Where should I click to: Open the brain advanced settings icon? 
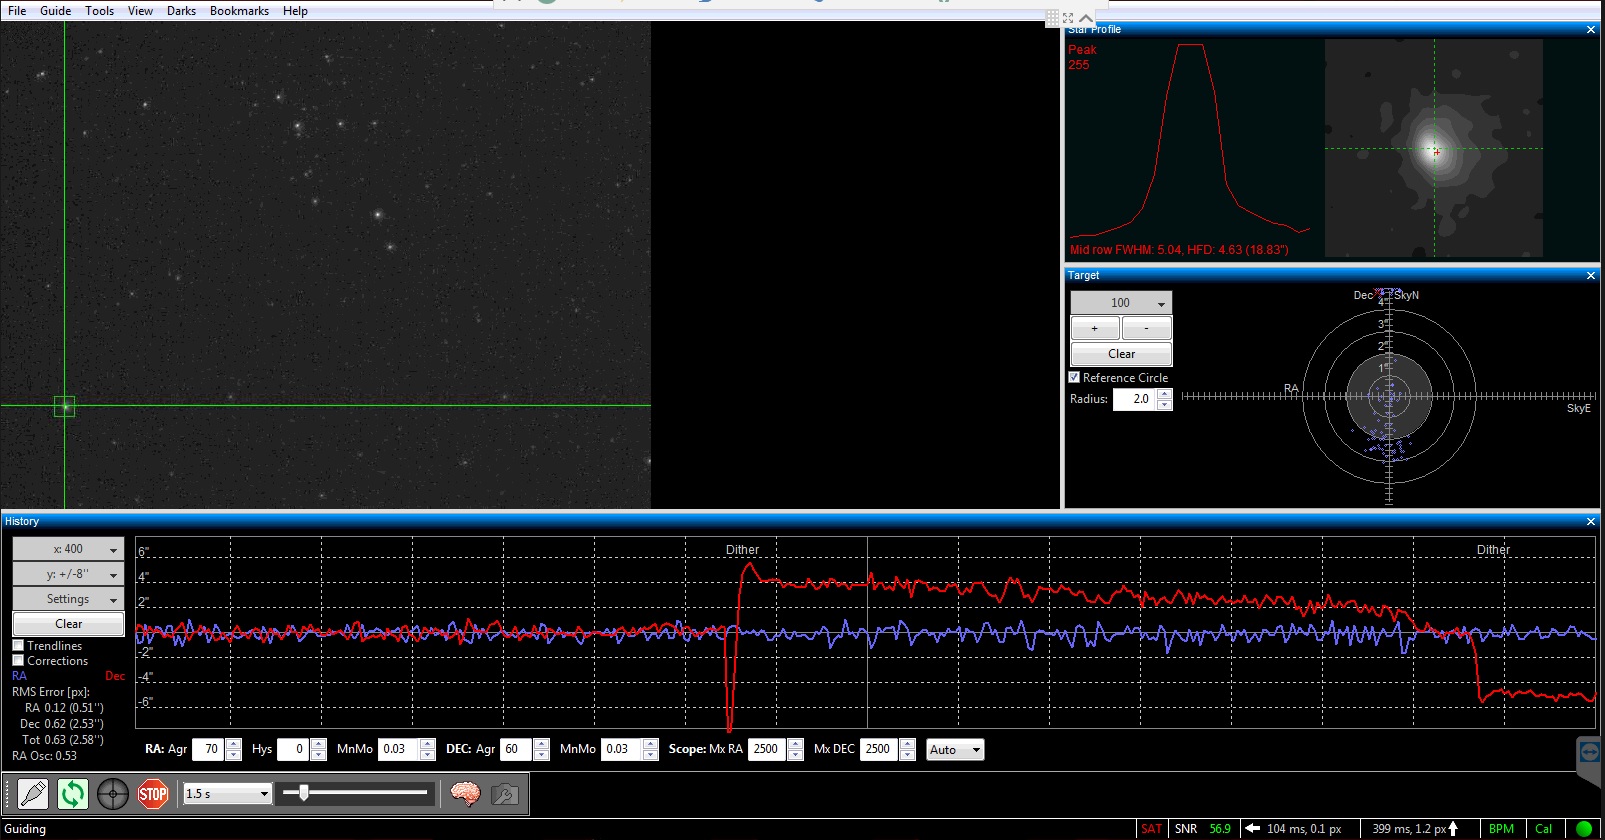[465, 794]
